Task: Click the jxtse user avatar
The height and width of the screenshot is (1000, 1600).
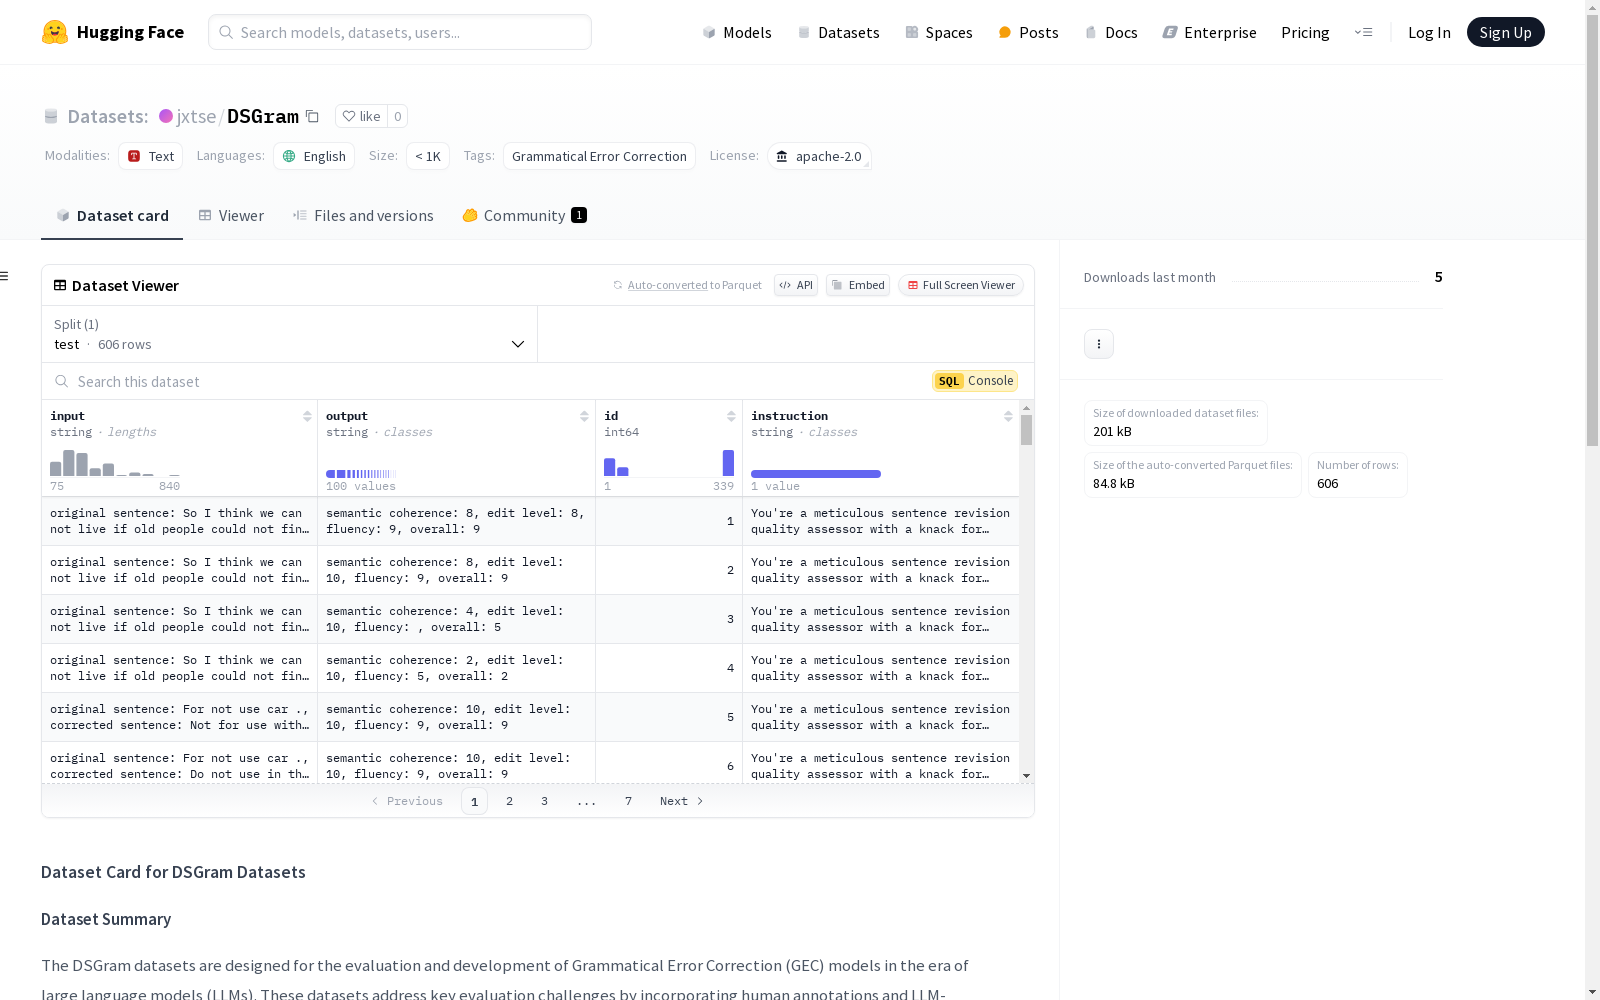Action: (166, 116)
